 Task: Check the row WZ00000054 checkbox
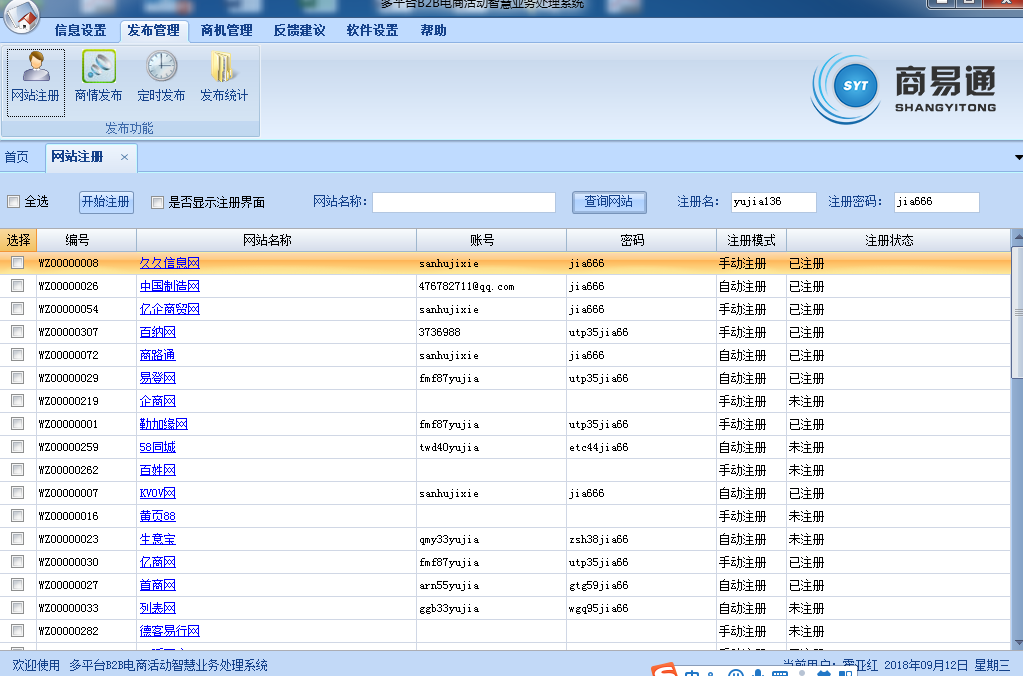click(x=18, y=309)
